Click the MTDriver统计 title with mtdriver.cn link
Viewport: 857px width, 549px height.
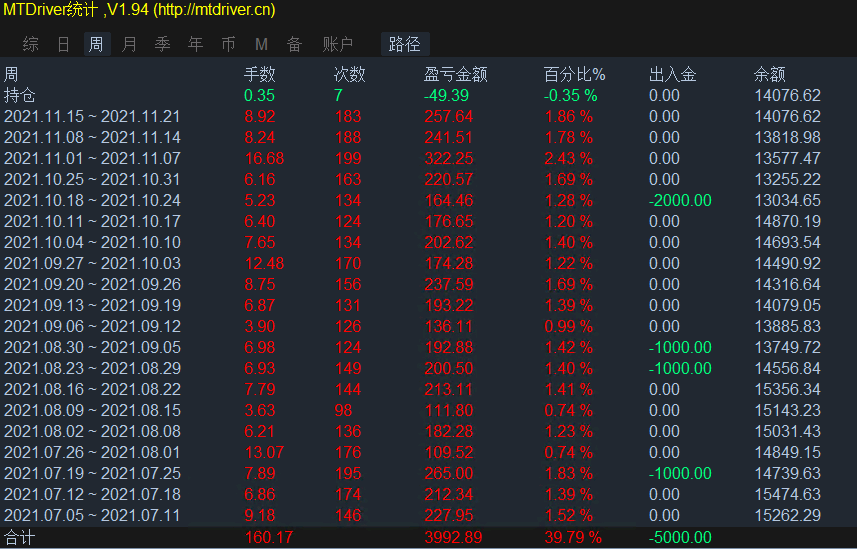click(139, 10)
